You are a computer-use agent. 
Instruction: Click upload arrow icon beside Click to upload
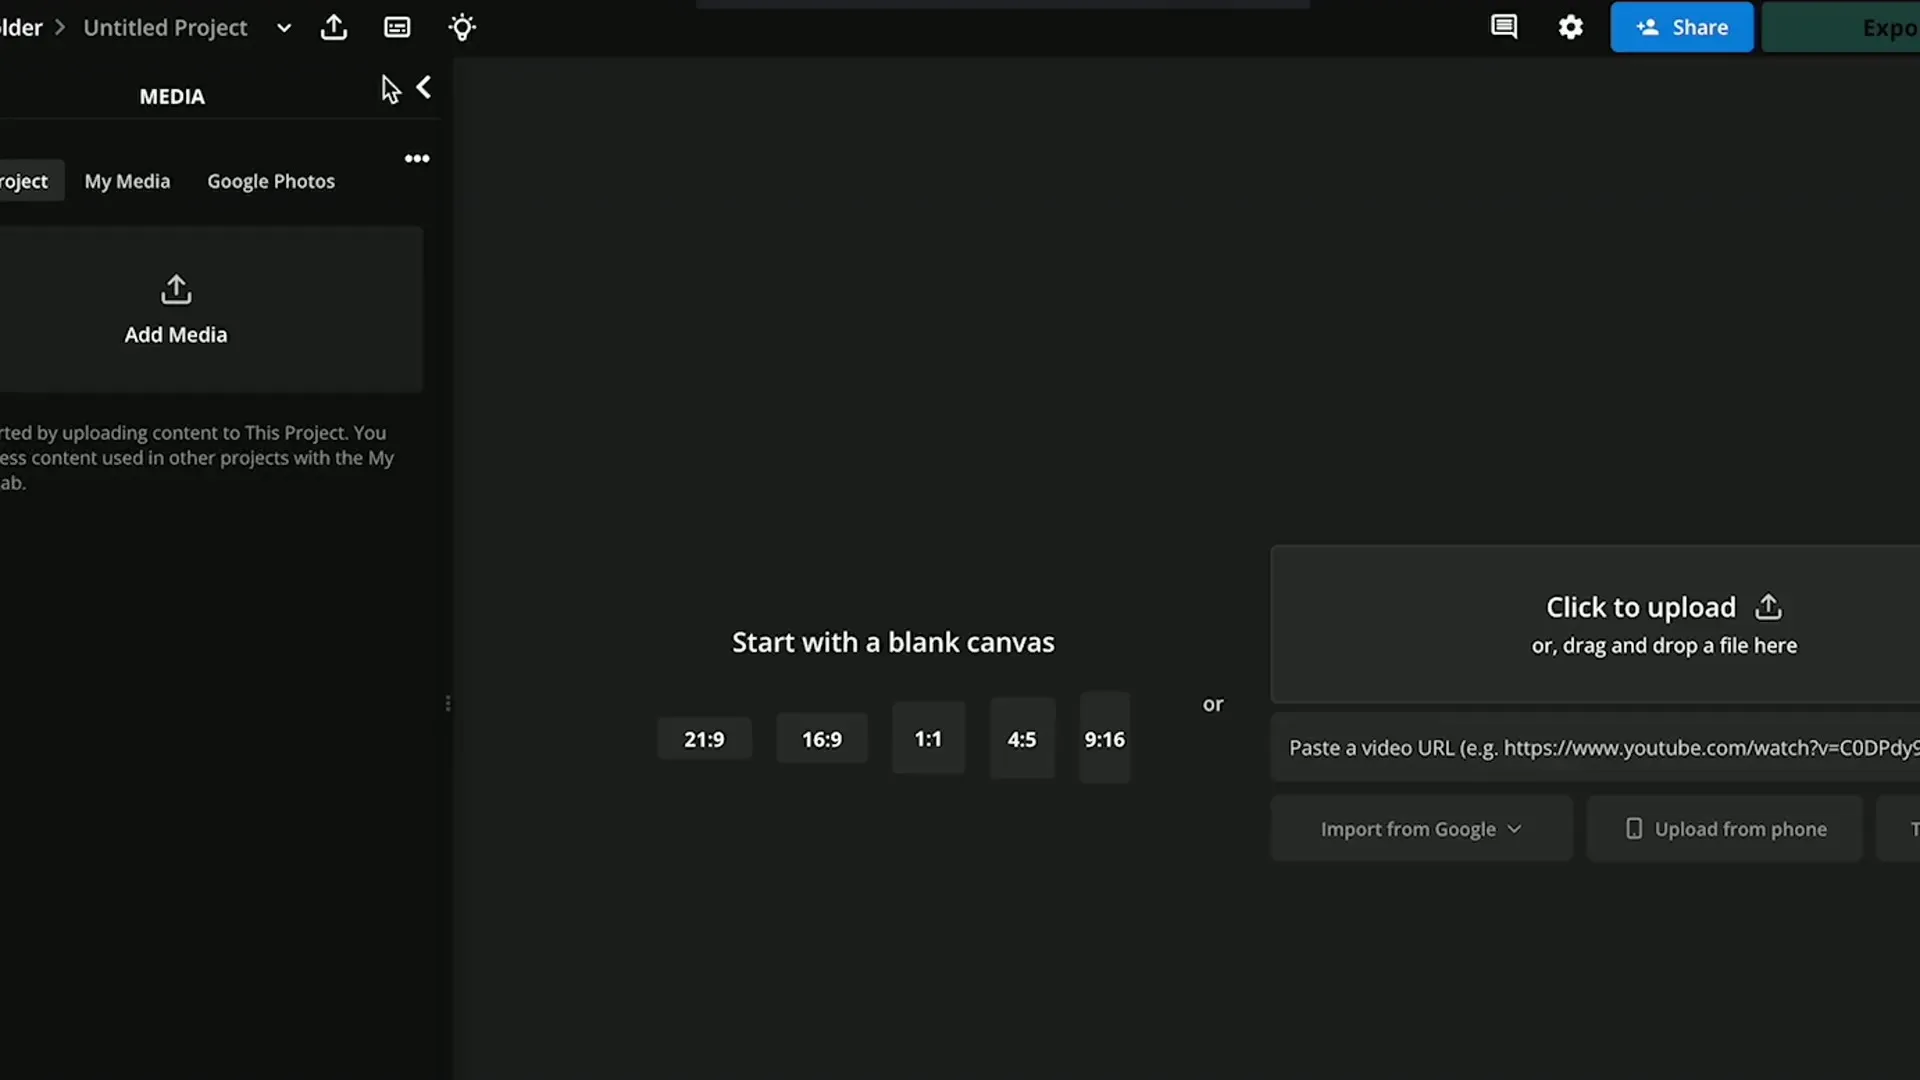(1768, 606)
